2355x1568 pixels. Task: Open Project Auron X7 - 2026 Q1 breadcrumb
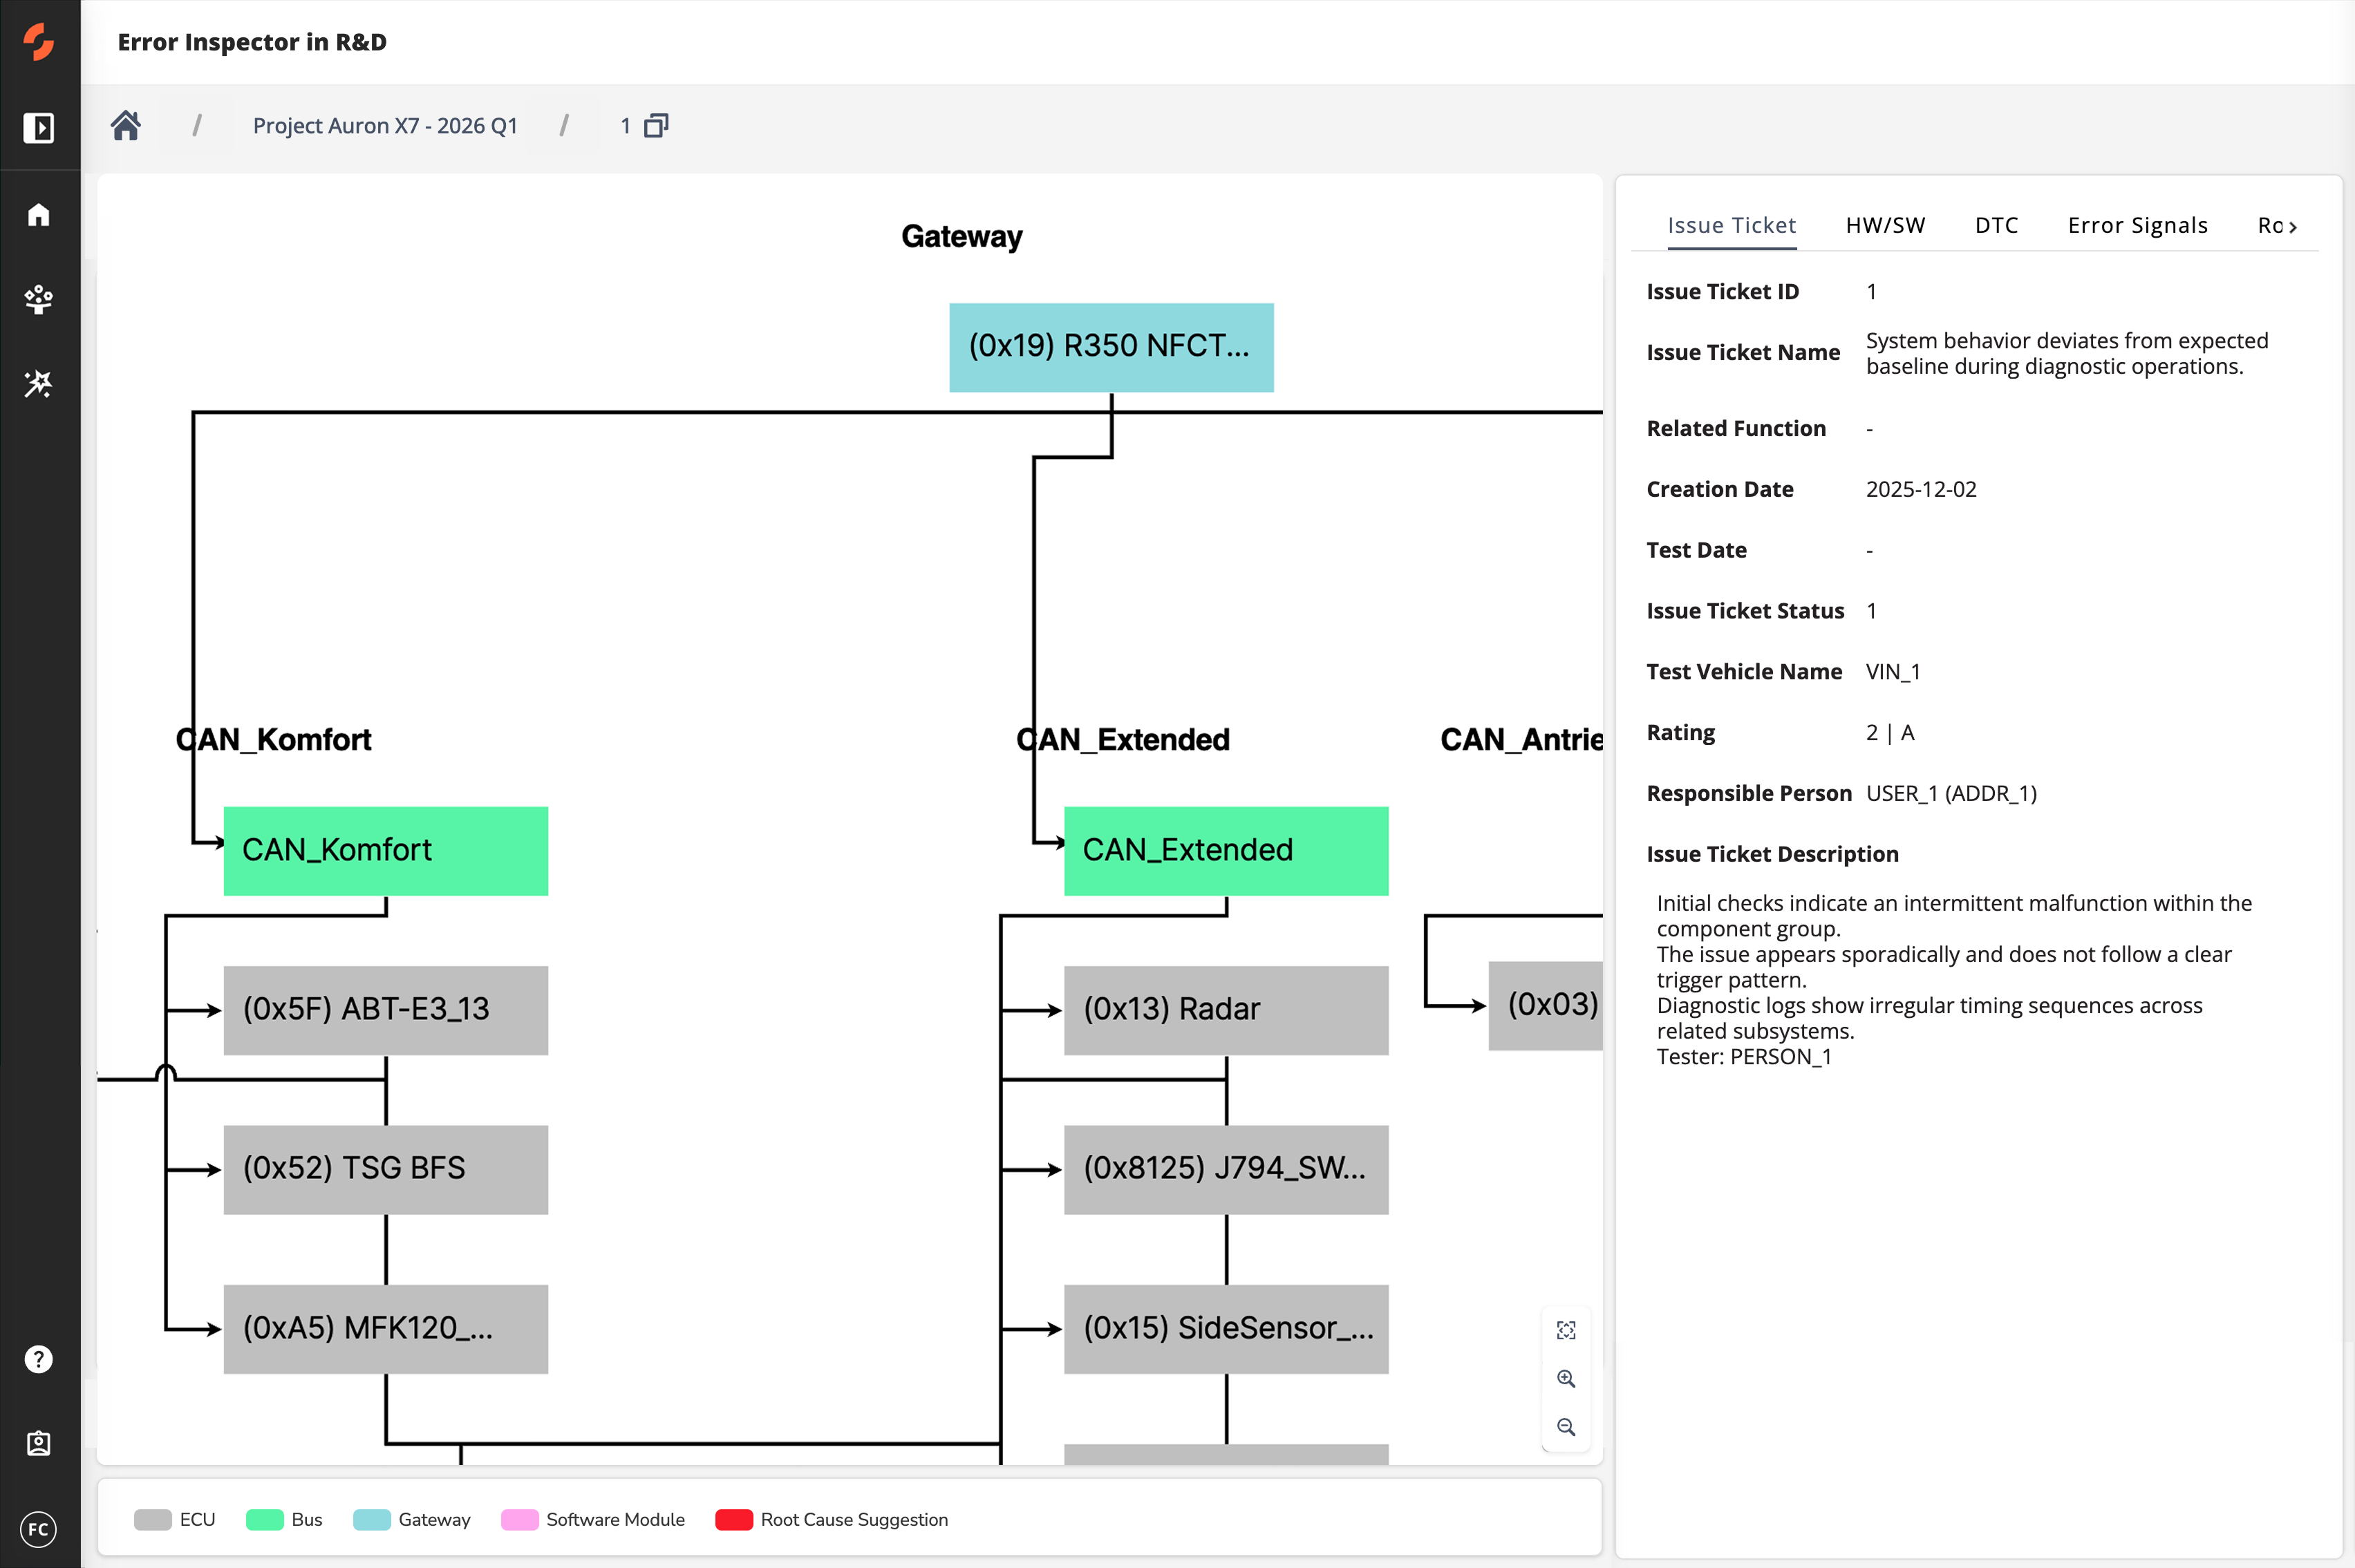(x=385, y=126)
